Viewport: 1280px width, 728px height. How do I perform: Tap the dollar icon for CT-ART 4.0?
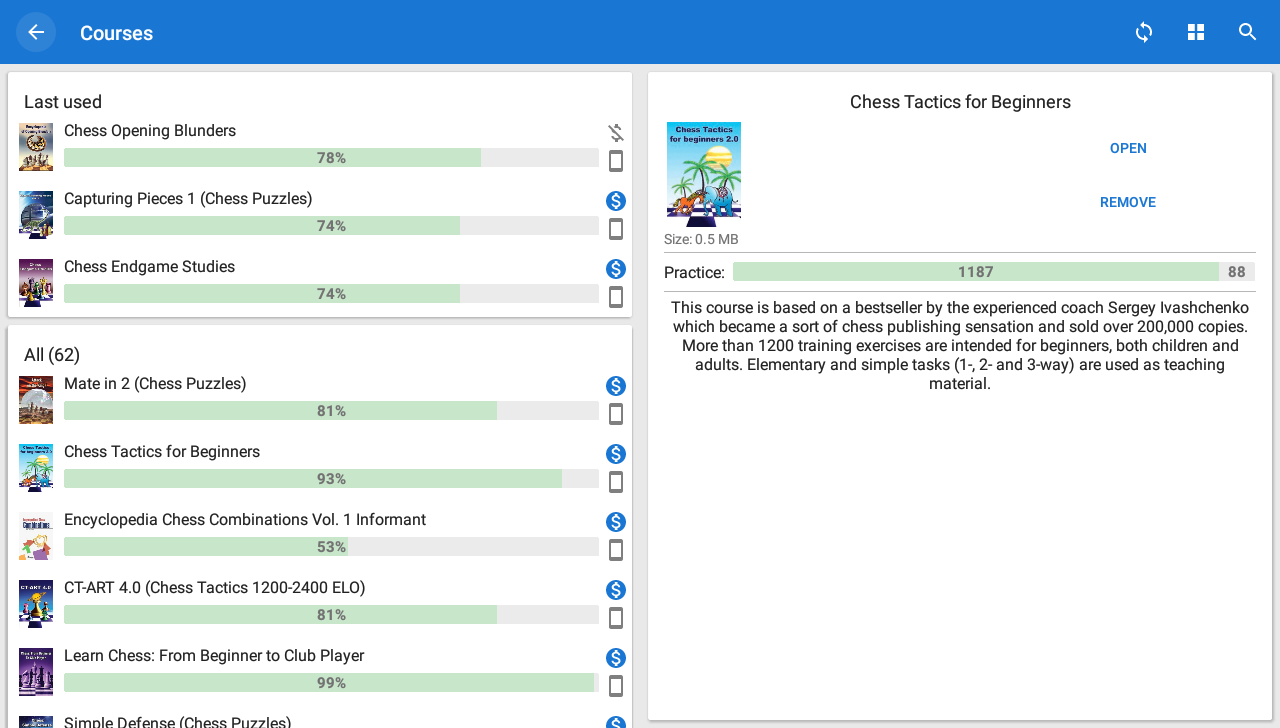[616, 590]
